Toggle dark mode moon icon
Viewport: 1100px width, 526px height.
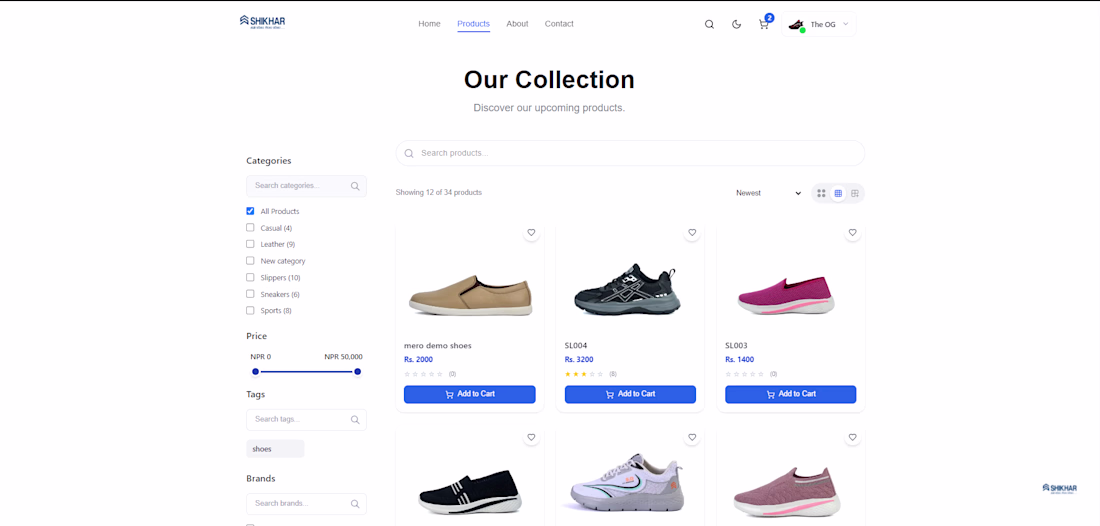click(737, 25)
